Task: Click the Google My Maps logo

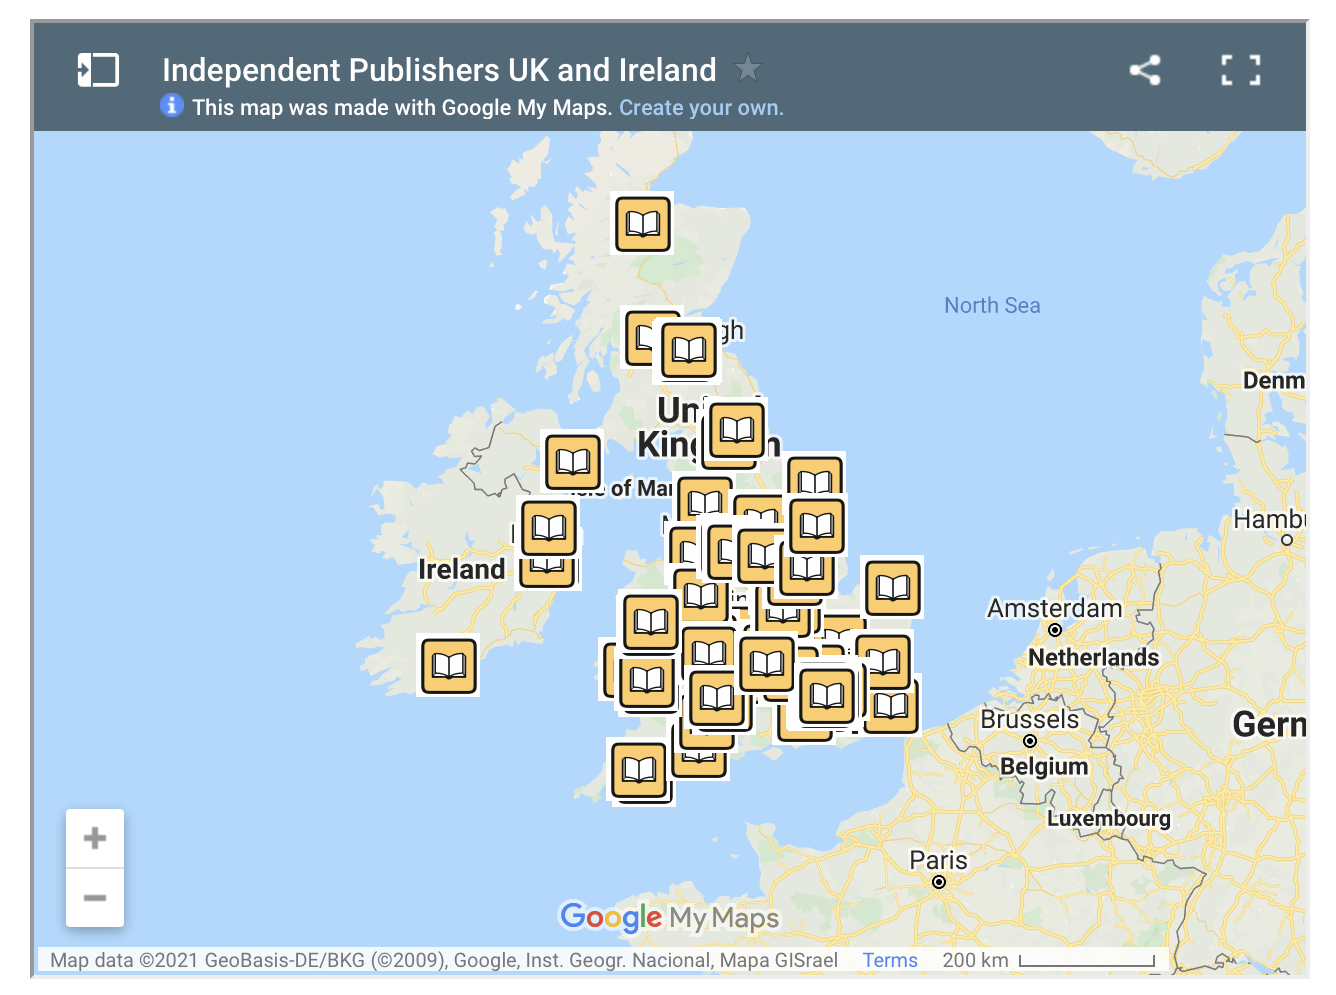Action: [x=669, y=917]
